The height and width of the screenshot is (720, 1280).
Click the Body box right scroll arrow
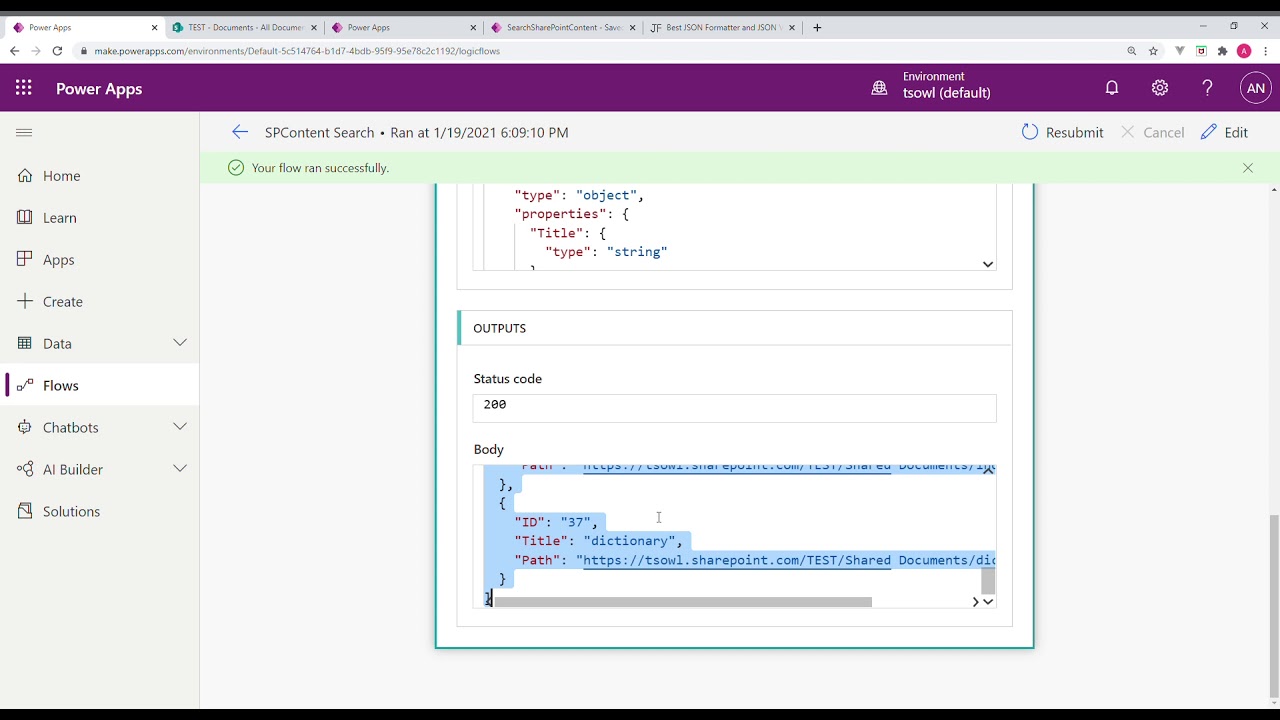pos(976,602)
